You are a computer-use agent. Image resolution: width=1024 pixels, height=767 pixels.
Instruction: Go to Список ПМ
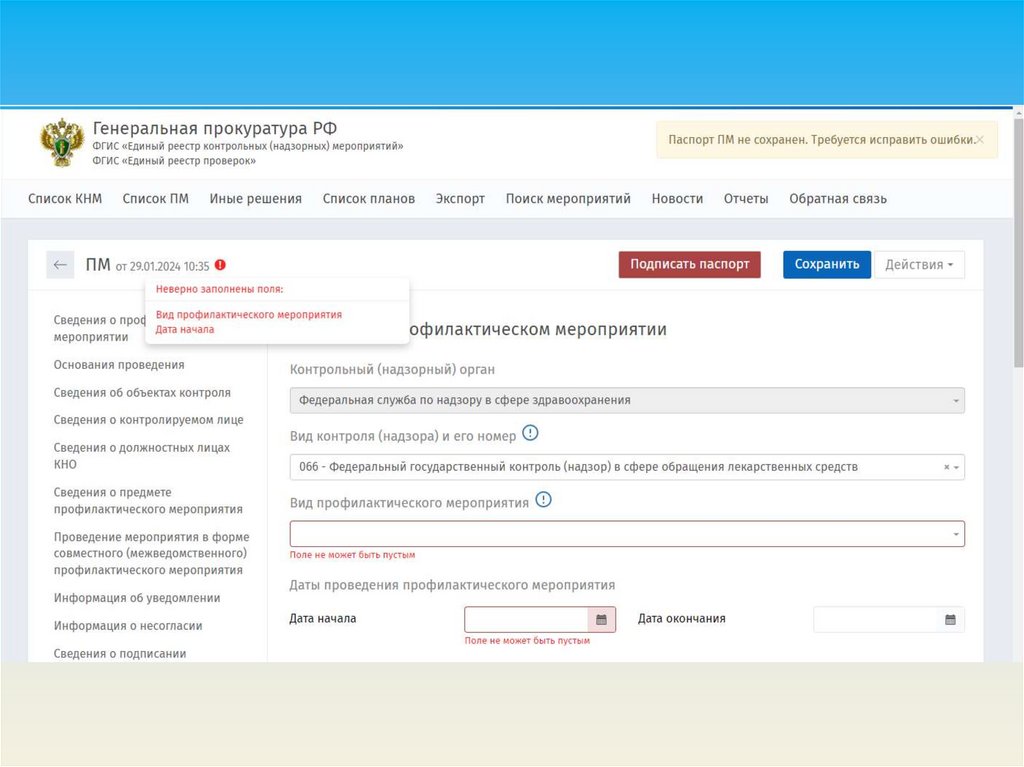click(155, 199)
